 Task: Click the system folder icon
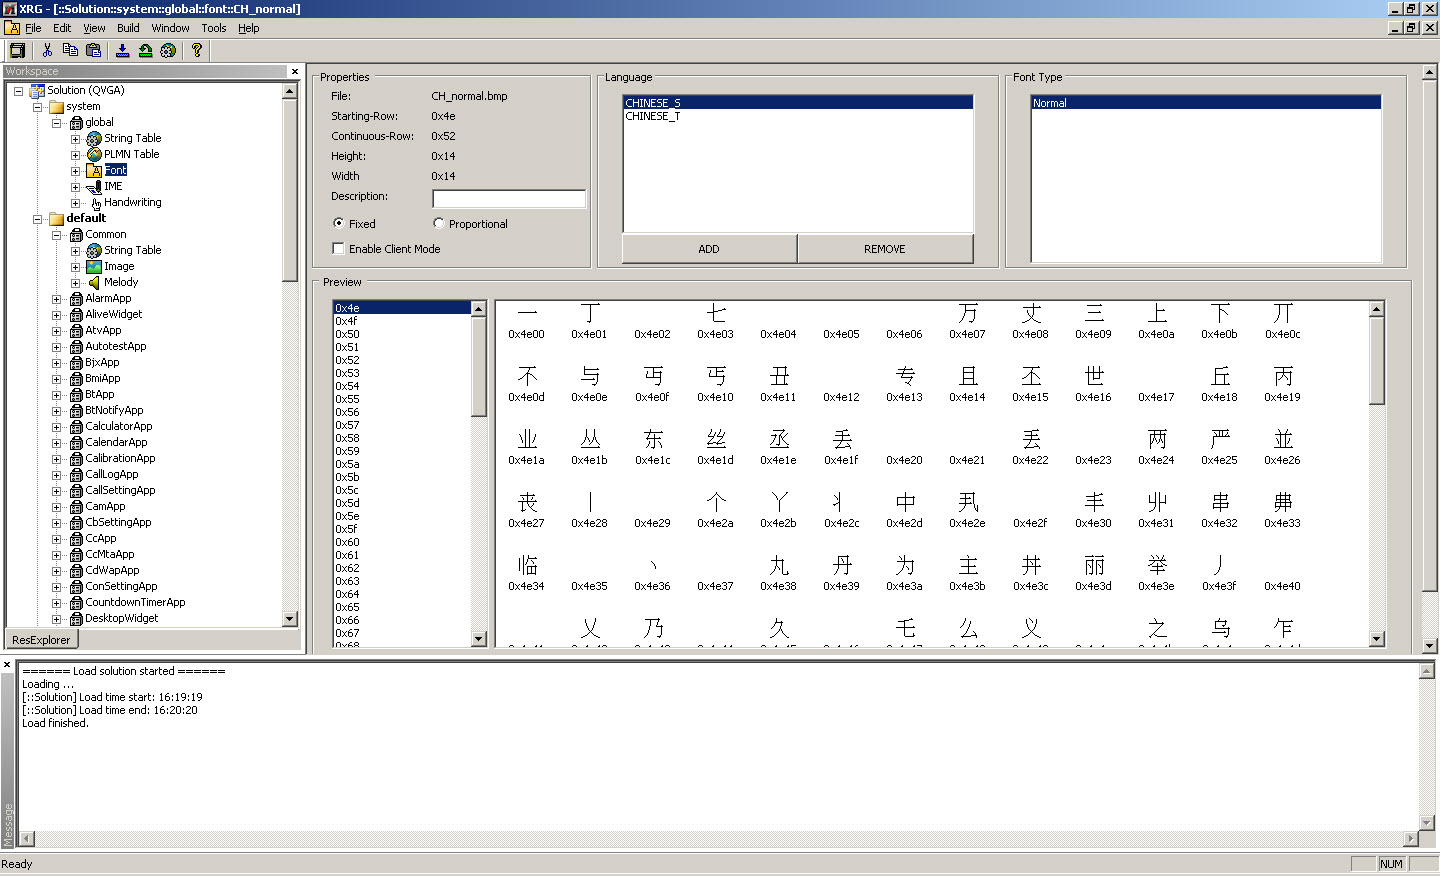click(x=57, y=106)
